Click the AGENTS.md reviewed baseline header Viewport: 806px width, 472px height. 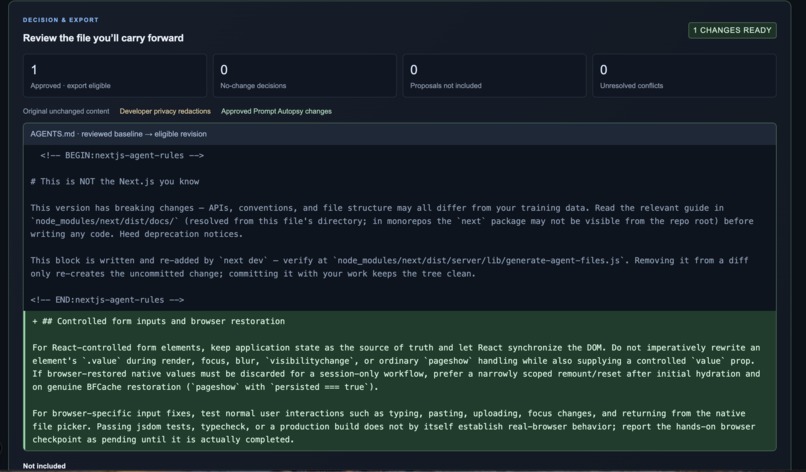(399, 134)
